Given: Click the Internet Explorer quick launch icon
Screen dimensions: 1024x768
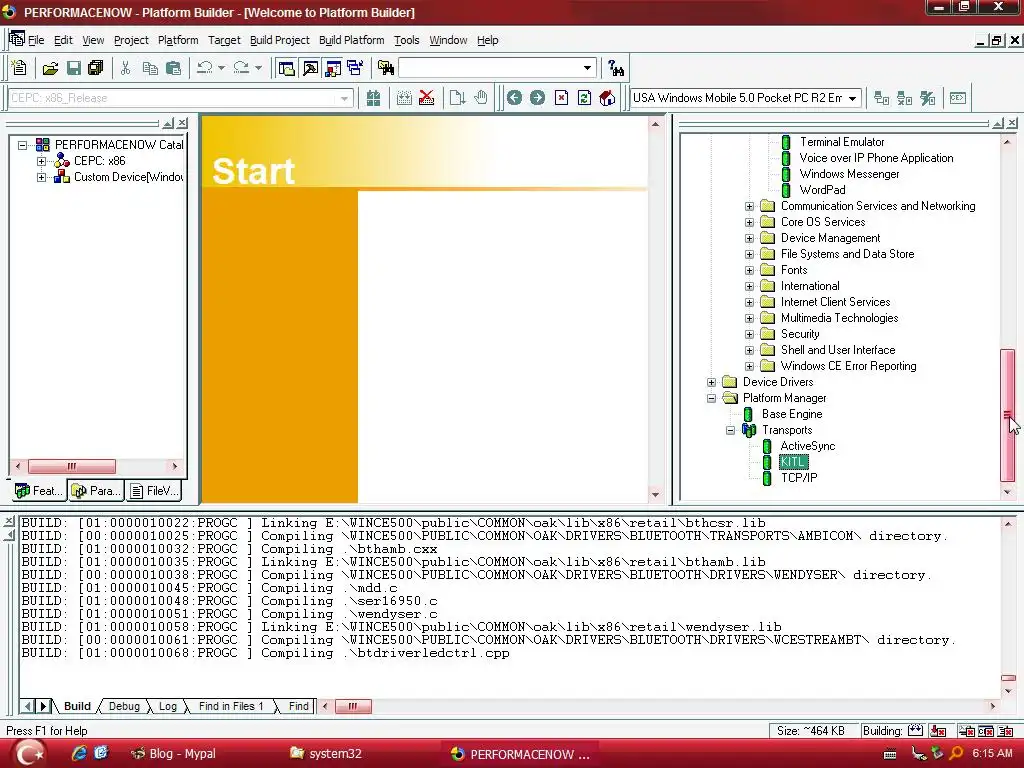Looking at the screenshot, I should click(79, 753).
